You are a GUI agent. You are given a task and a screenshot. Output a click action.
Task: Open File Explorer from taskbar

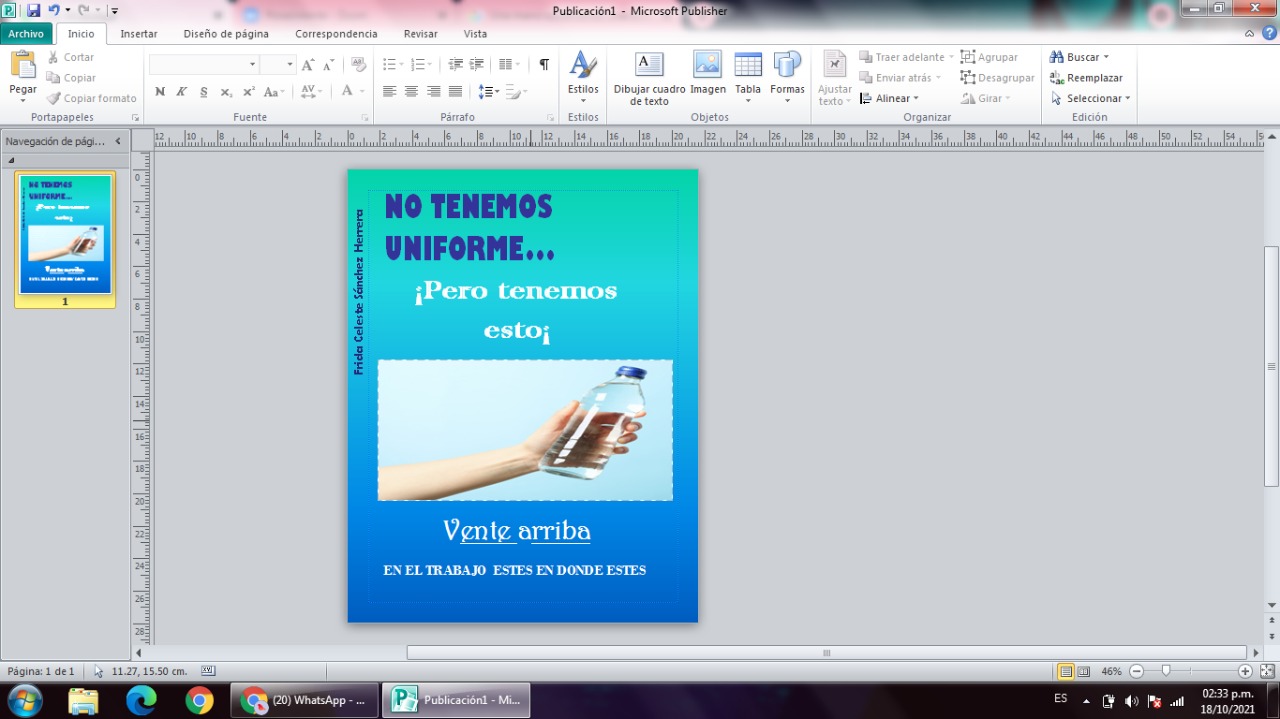[x=83, y=701]
